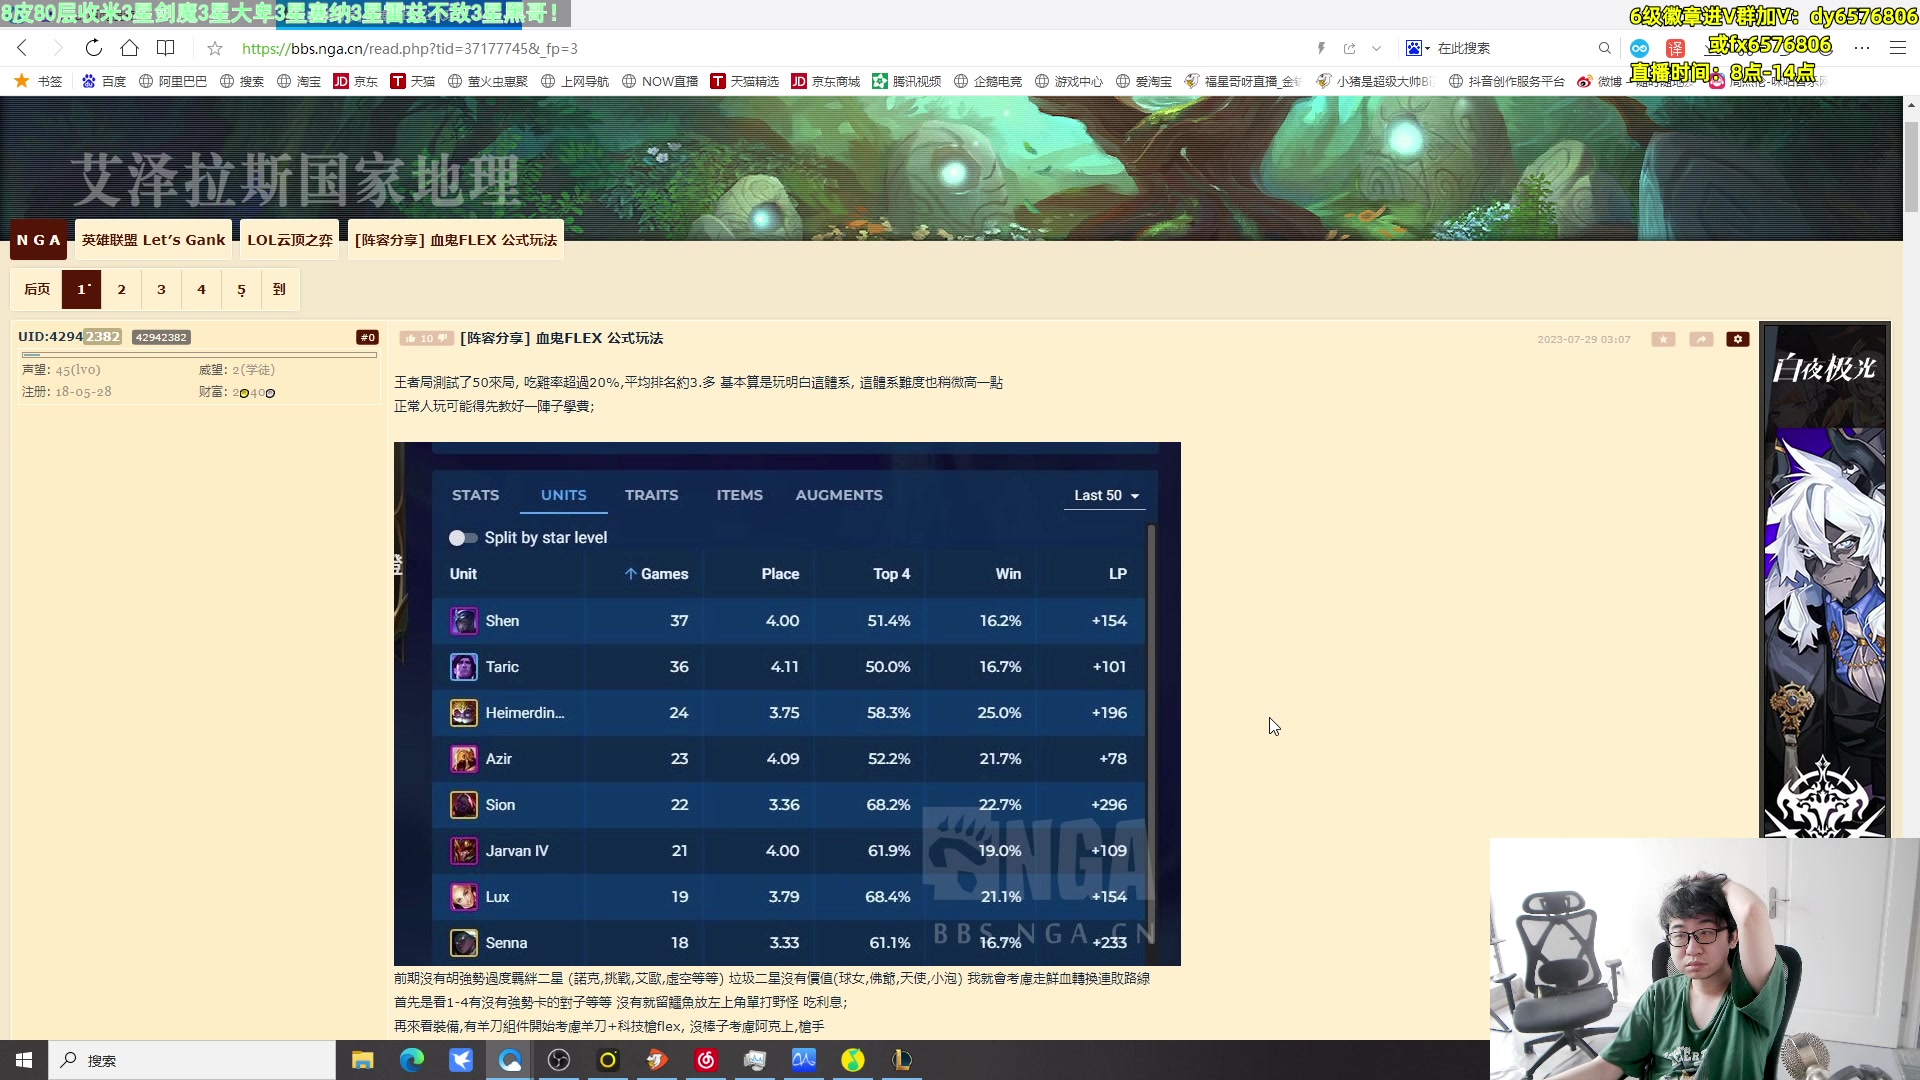Click the page vertical scrollbar thumb

coord(1911,165)
